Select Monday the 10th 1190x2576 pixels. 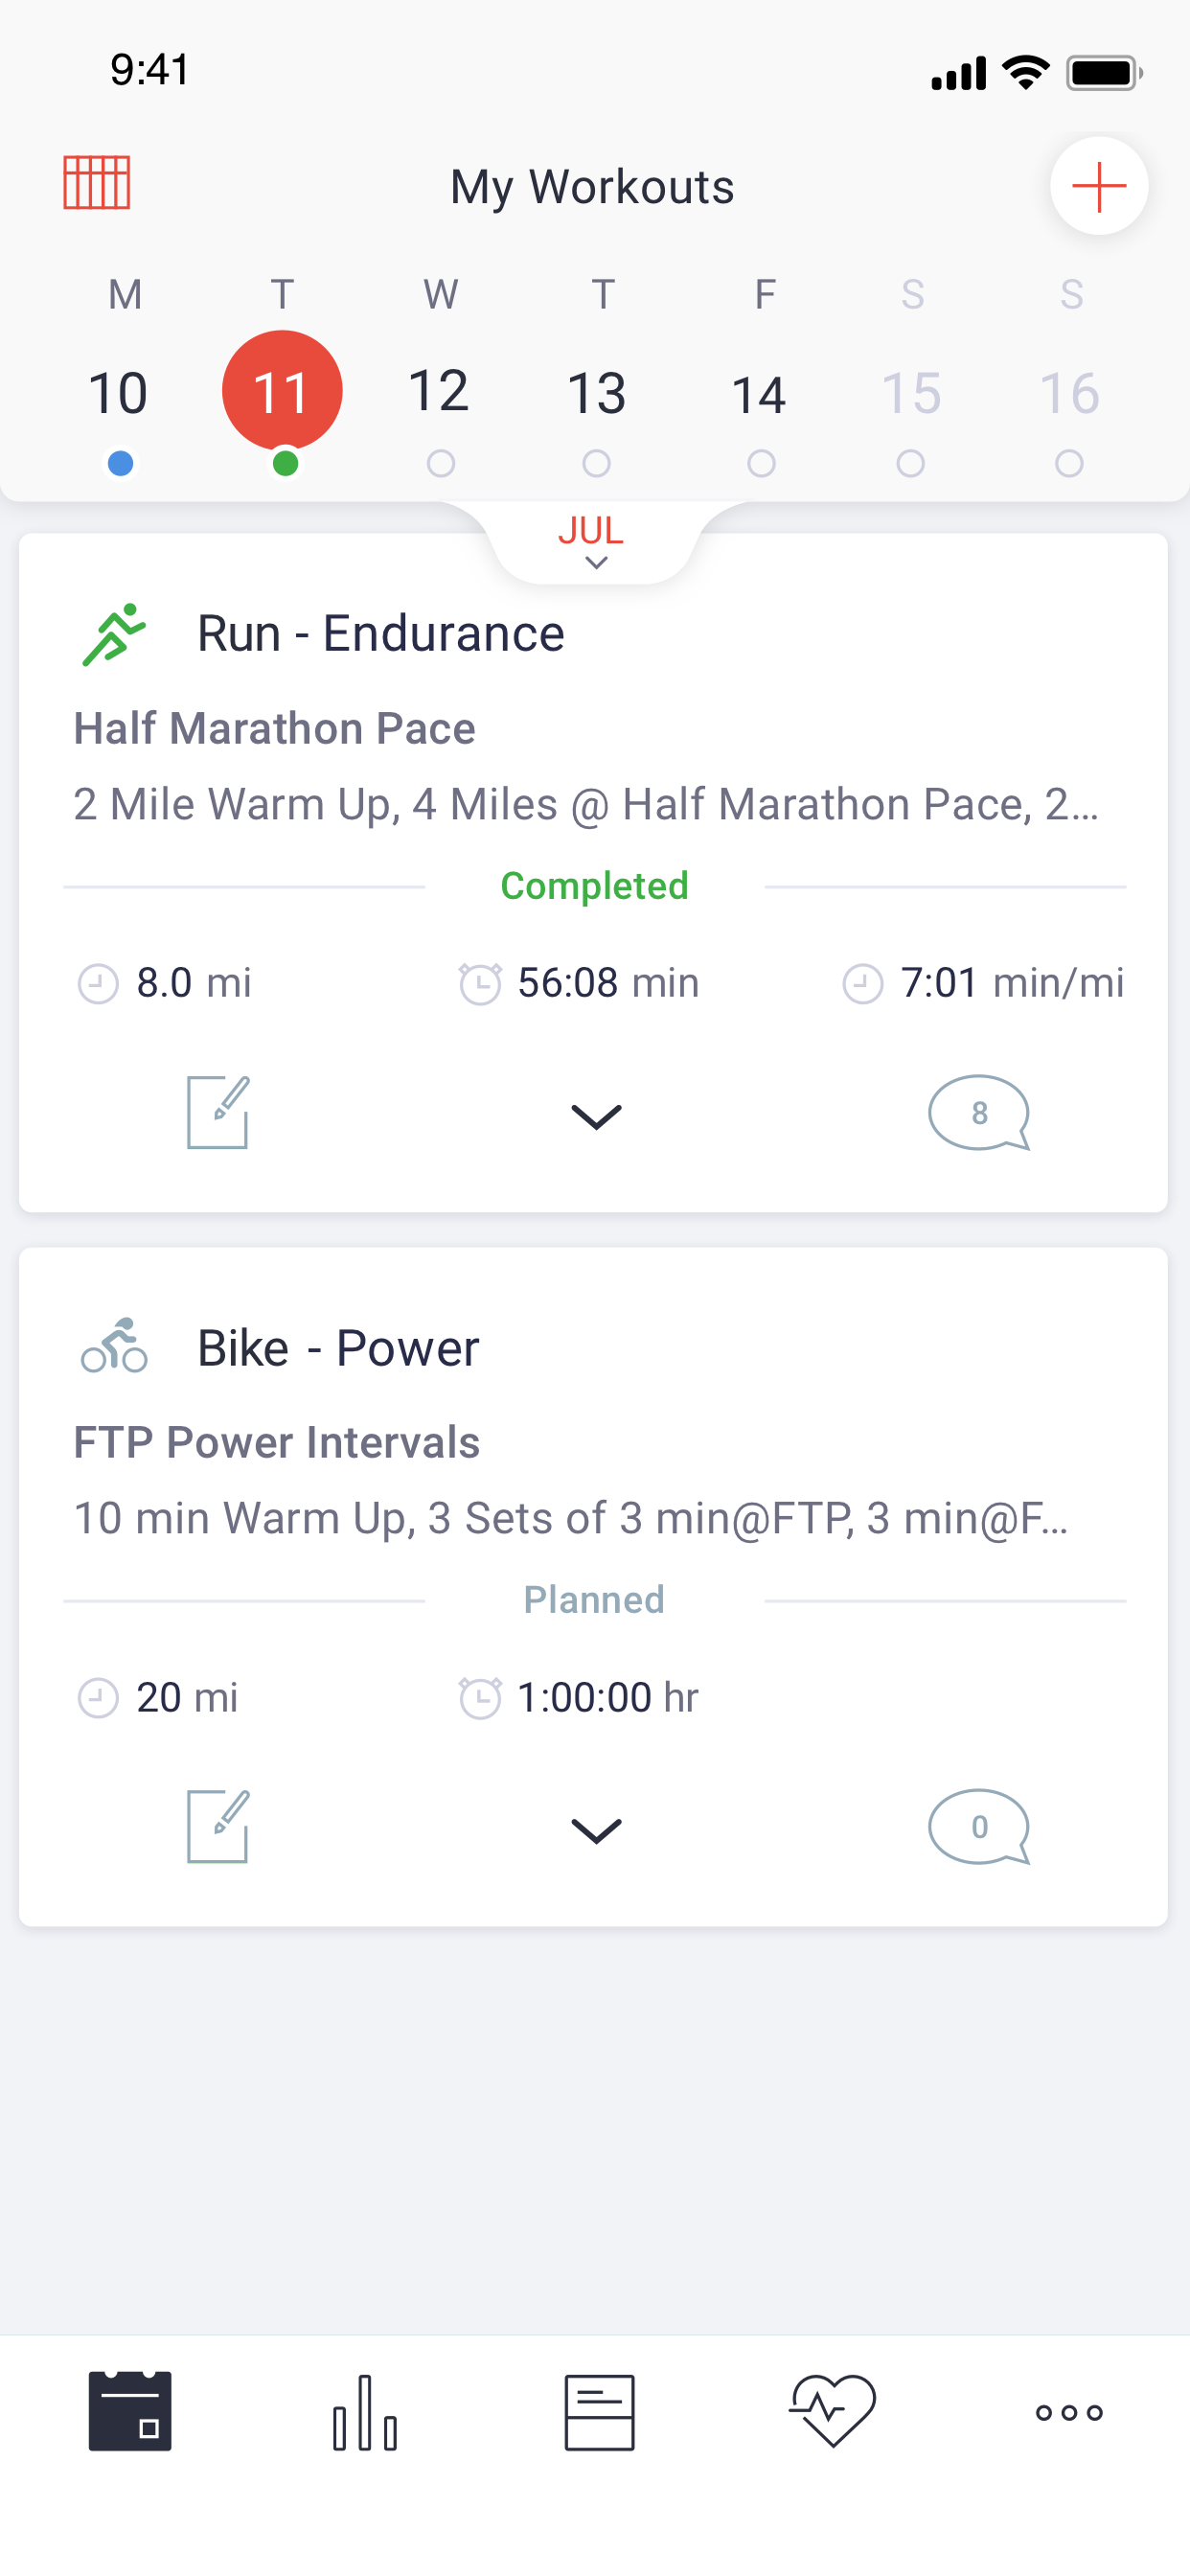pos(119,393)
